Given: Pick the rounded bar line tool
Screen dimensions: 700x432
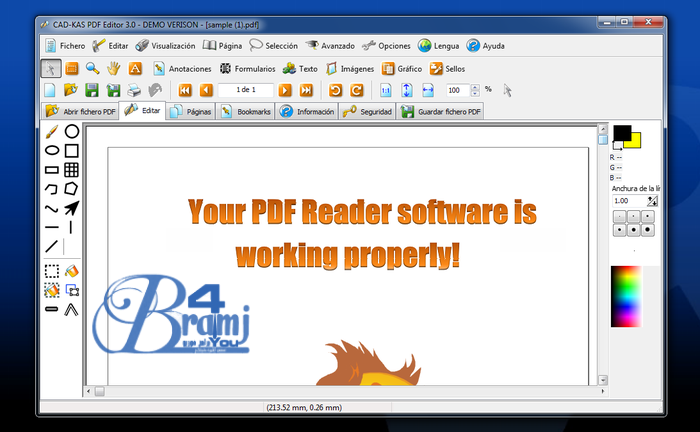Looking at the screenshot, I should pos(52,309).
